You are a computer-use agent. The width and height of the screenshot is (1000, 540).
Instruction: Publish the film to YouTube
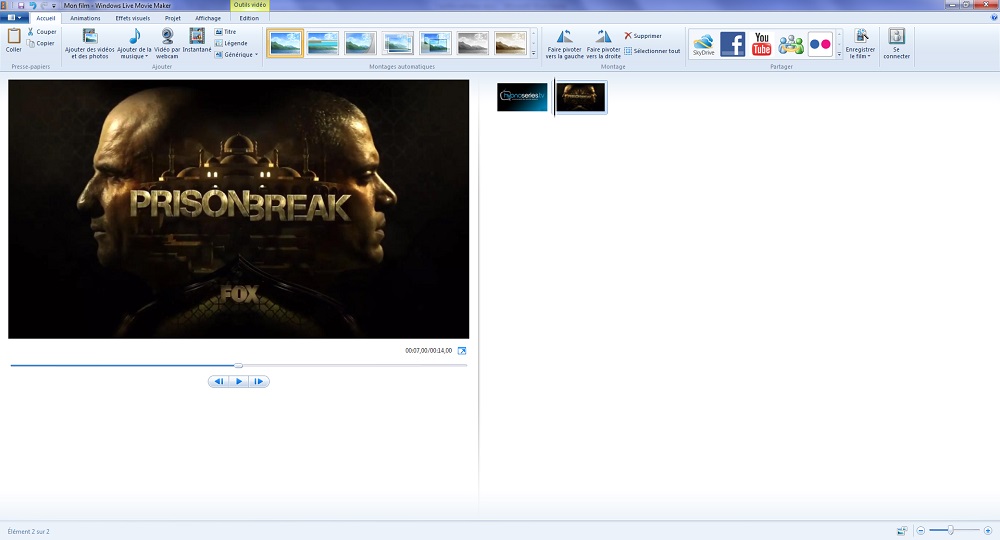(761, 44)
